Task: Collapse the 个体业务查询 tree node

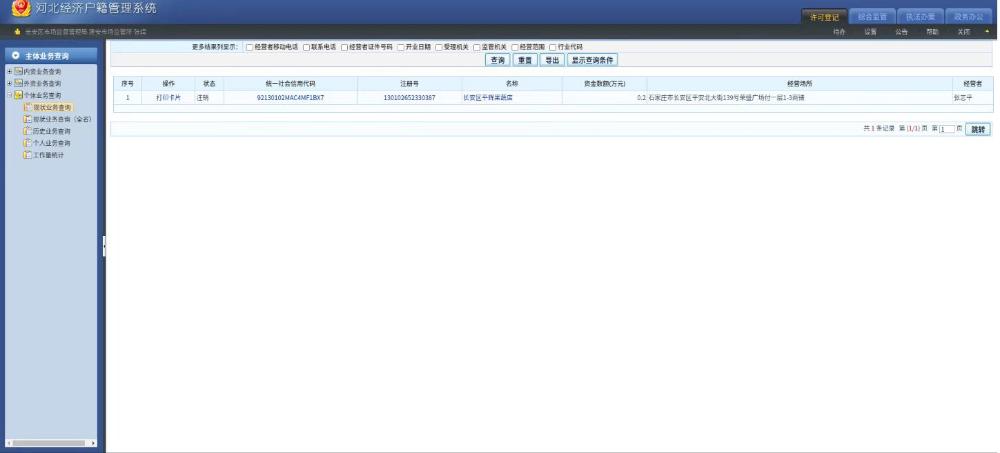Action: point(9,95)
